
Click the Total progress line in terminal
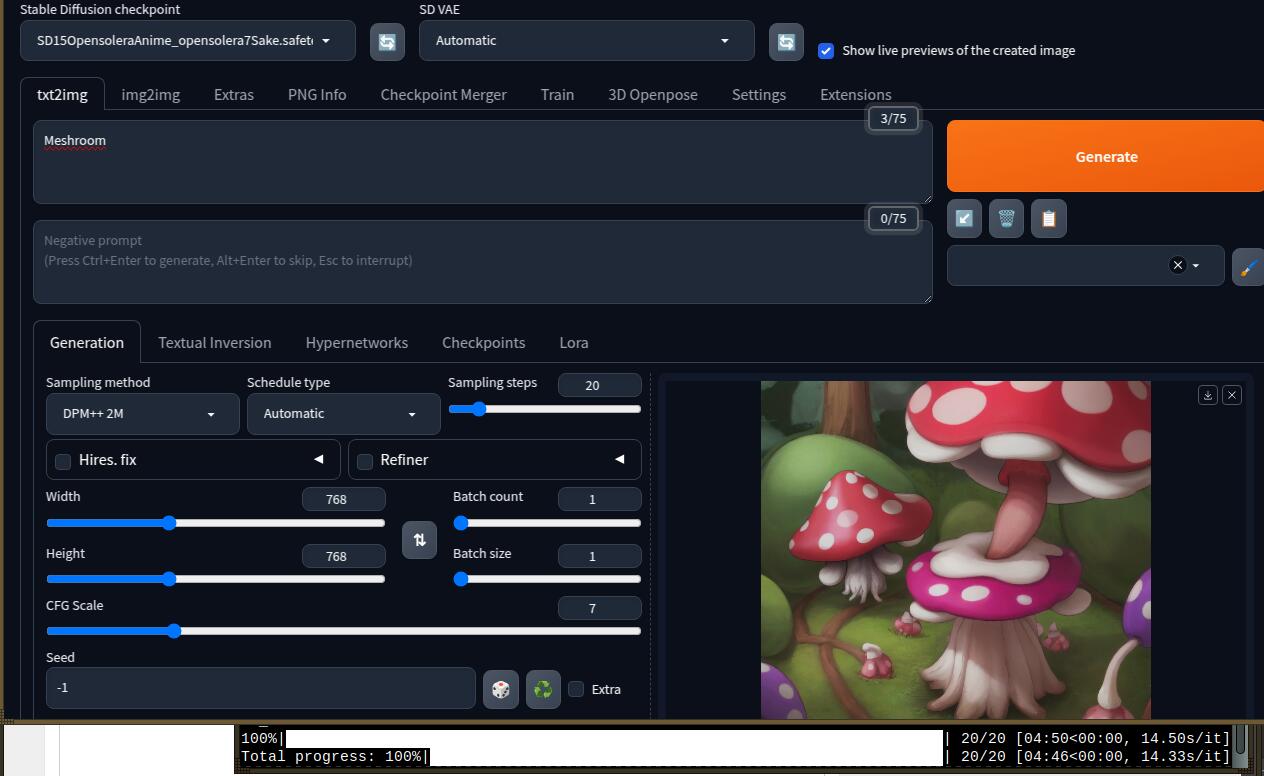pyautogui.click(x=735, y=757)
